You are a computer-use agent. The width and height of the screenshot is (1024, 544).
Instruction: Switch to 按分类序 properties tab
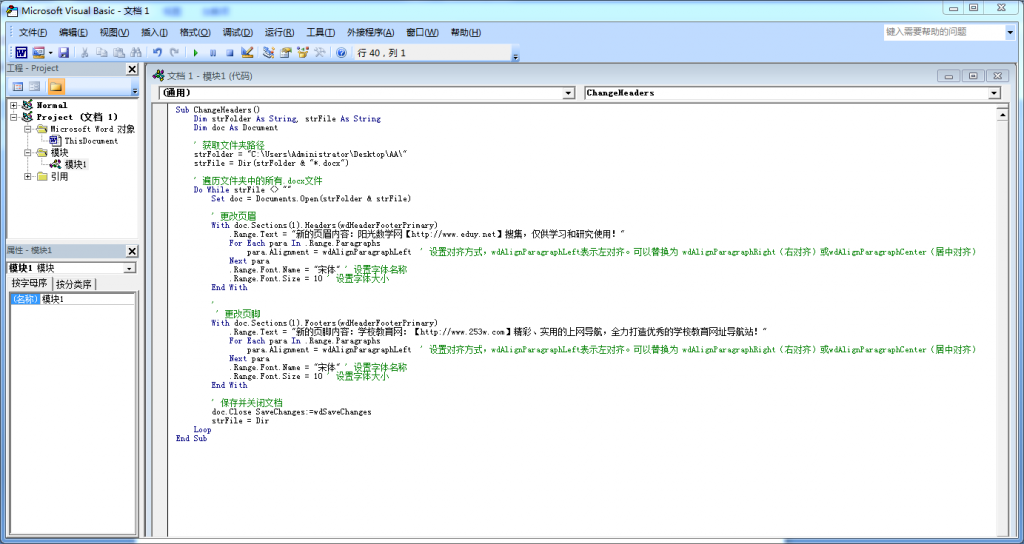click(x=75, y=284)
